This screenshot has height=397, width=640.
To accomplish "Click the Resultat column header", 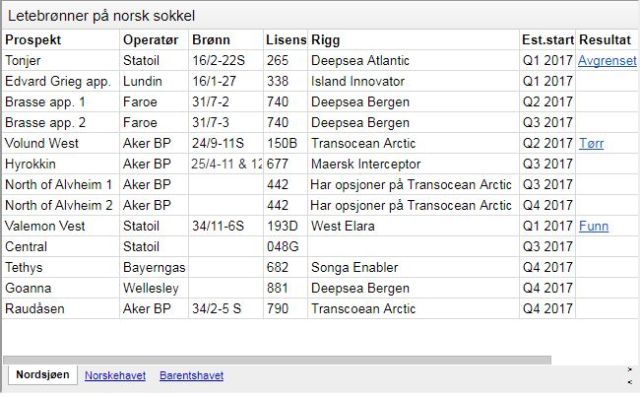I will [607, 40].
